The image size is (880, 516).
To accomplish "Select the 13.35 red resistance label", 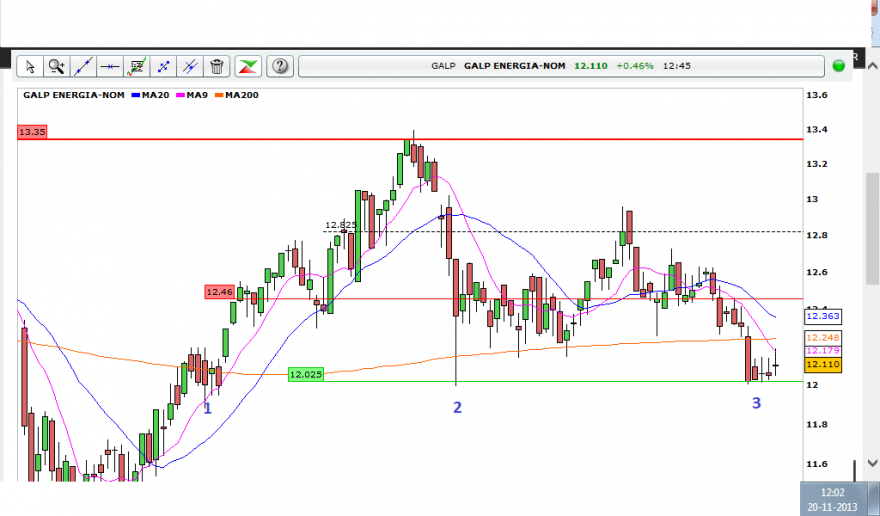I will point(32,132).
